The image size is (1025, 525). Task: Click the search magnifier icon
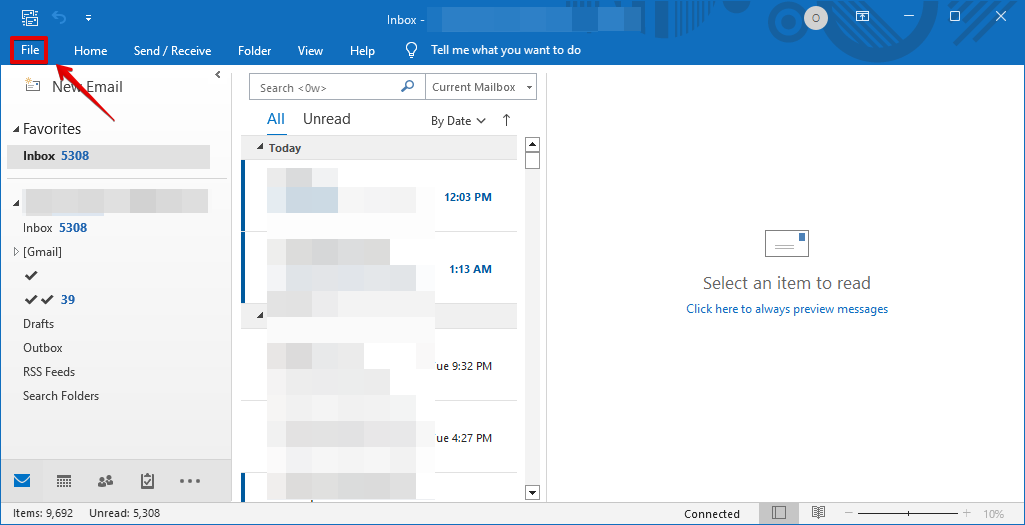pyautogui.click(x=407, y=86)
